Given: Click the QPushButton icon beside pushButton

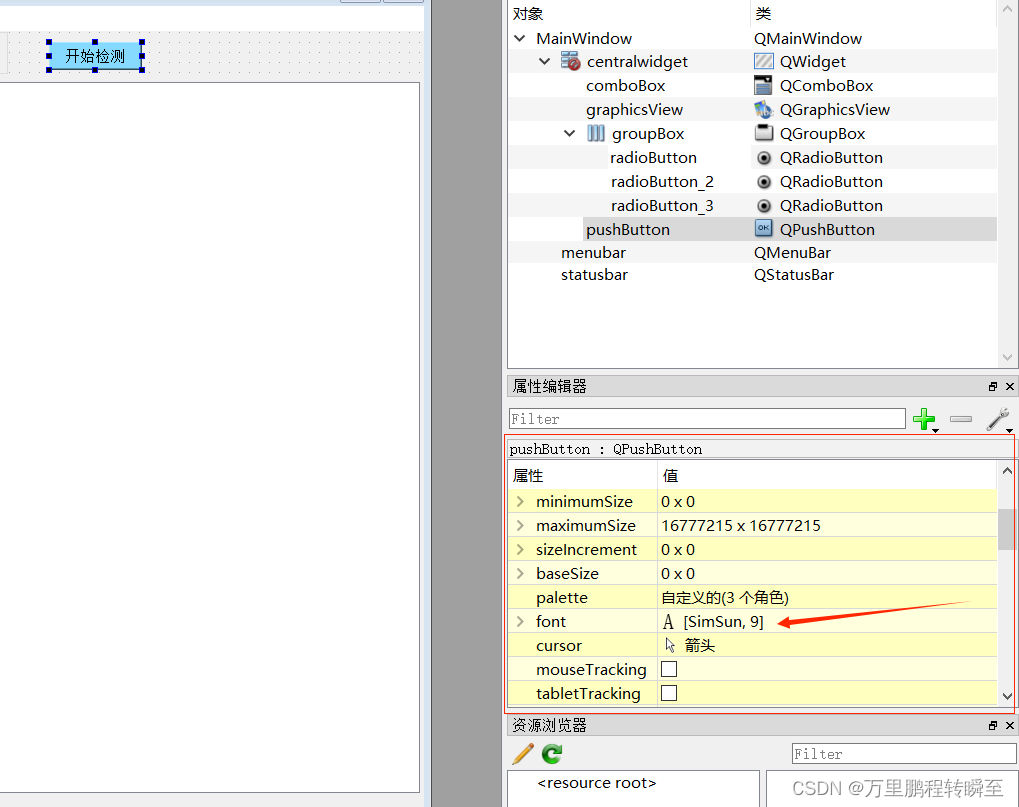Looking at the screenshot, I should point(763,229).
